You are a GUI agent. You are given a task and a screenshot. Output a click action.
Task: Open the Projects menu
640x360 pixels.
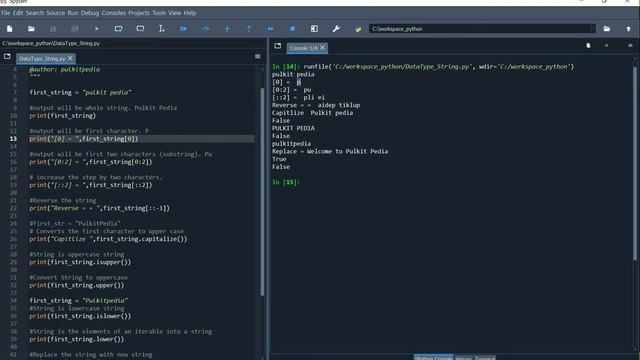coord(139,13)
